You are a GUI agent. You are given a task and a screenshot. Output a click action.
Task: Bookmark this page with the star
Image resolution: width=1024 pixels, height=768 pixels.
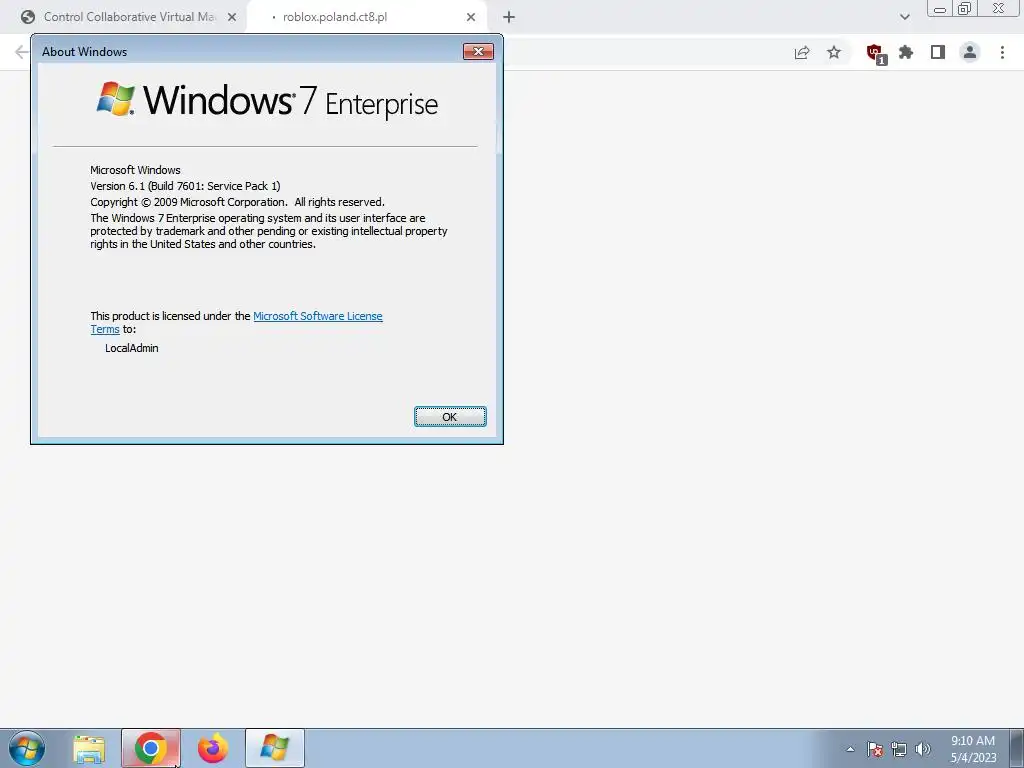coord(834,52)
